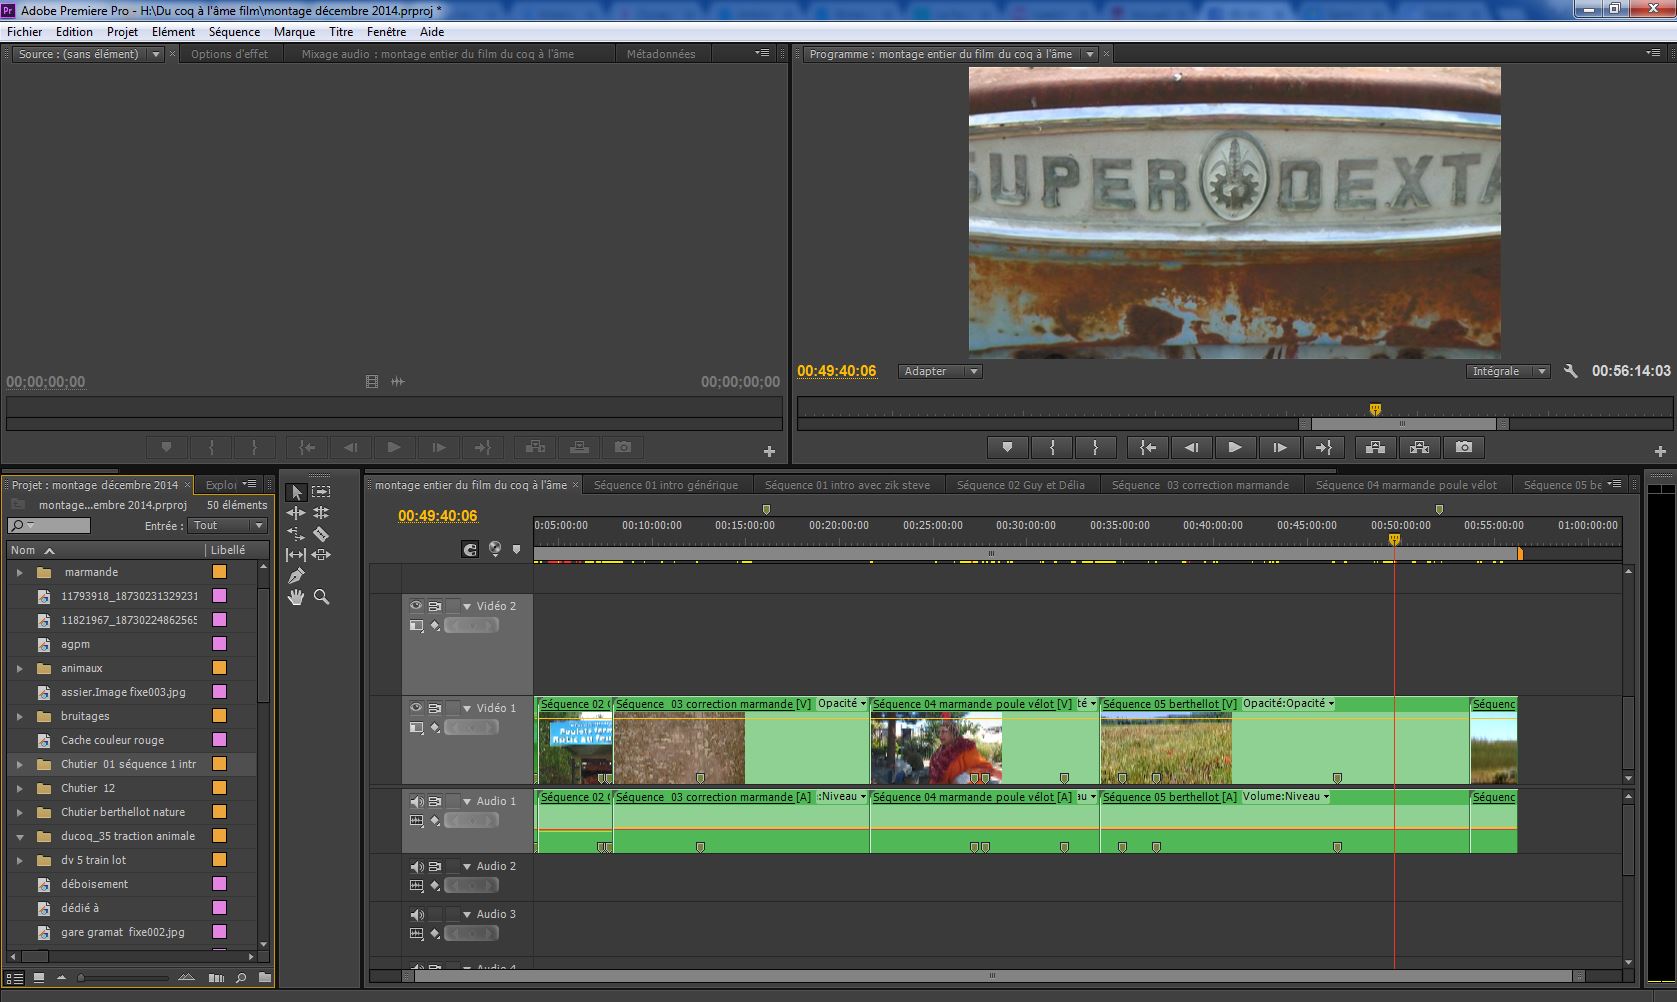Open the Marque menu

click(x=295, y=32)
